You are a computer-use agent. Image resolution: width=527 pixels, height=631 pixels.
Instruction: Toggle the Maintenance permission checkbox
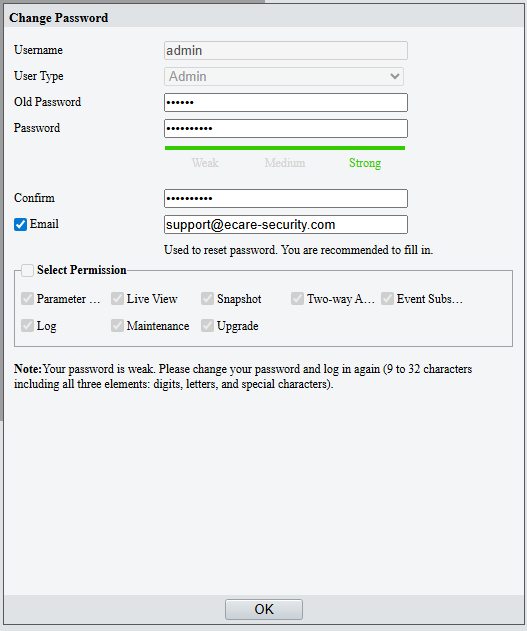pos(117,326)
